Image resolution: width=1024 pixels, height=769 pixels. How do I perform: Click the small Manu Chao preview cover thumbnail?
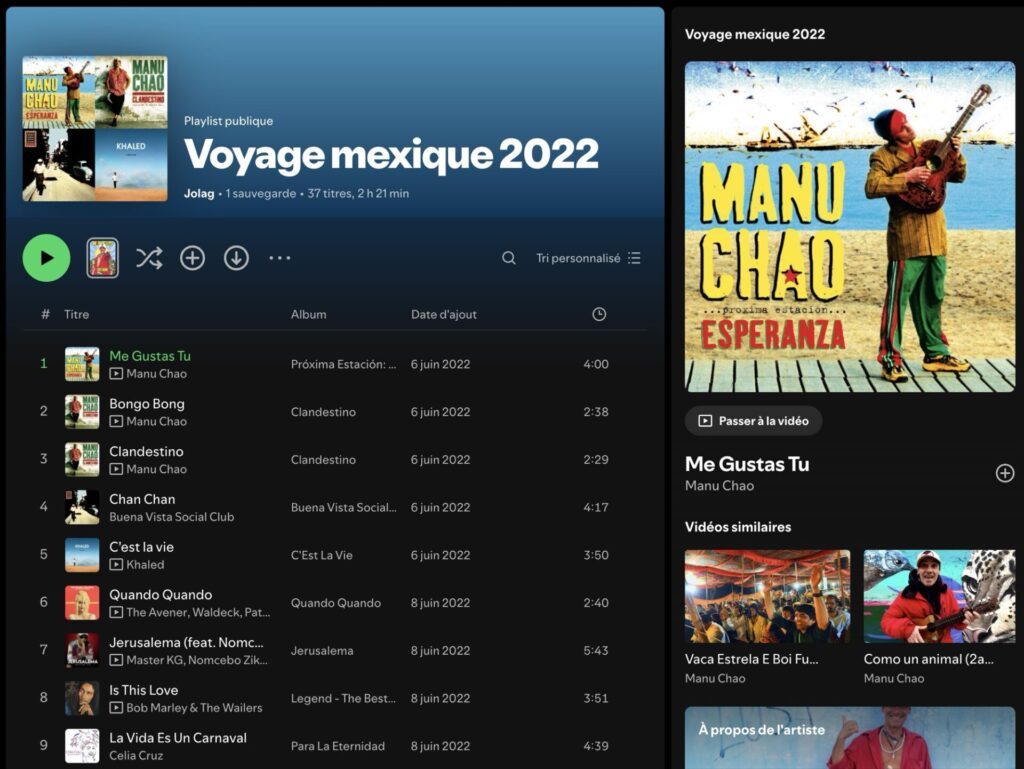103,258
